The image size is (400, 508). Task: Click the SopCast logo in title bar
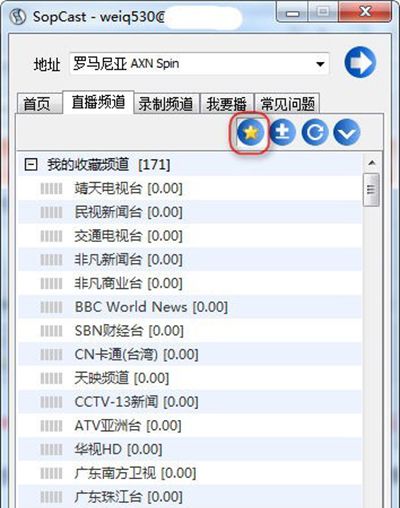pyautogui.click(x=18, y=16)
